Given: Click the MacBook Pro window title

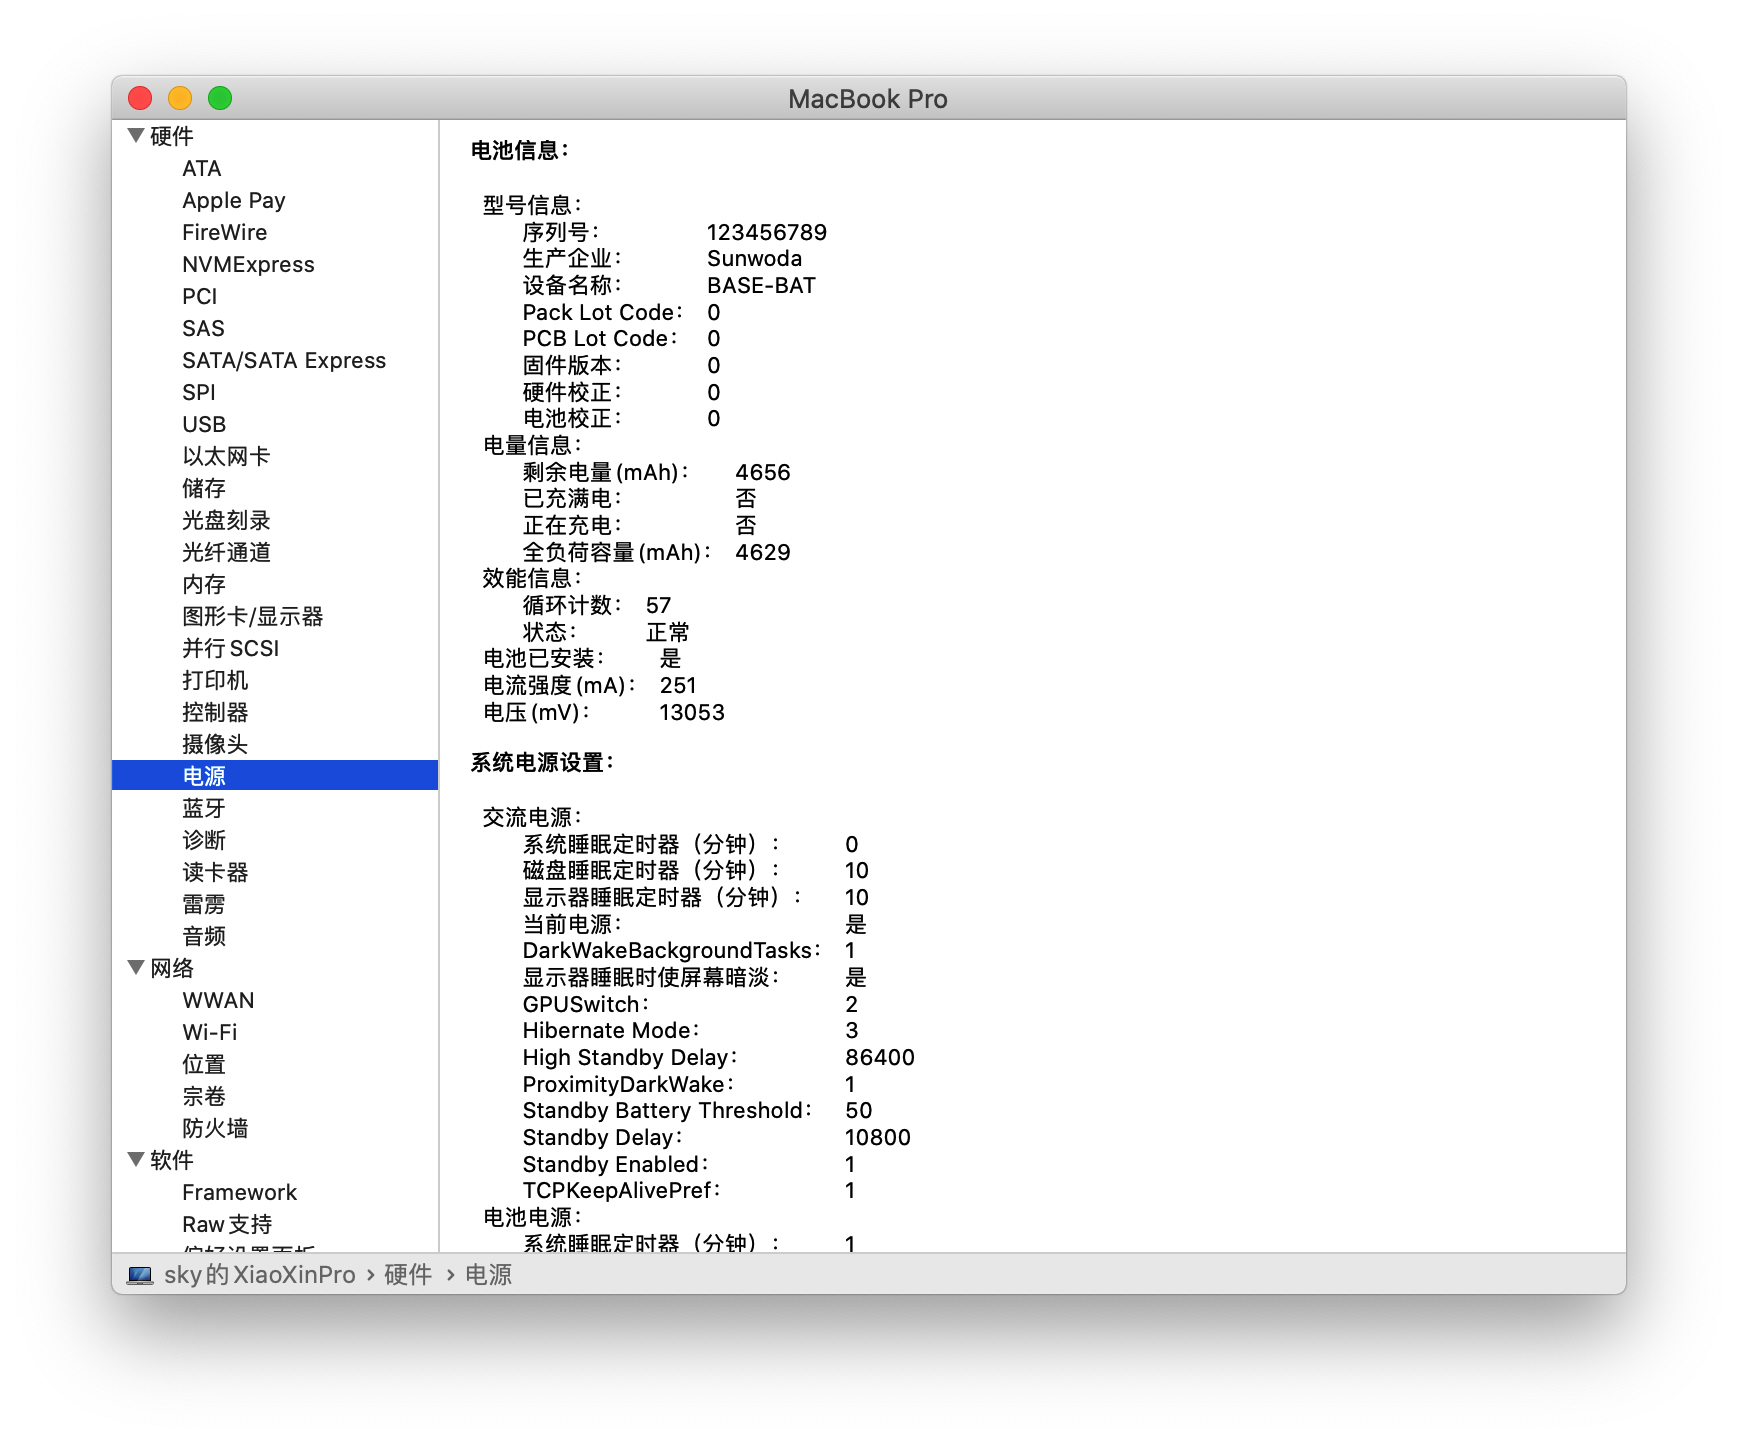Looking at the screenshot, I should 868,98.
